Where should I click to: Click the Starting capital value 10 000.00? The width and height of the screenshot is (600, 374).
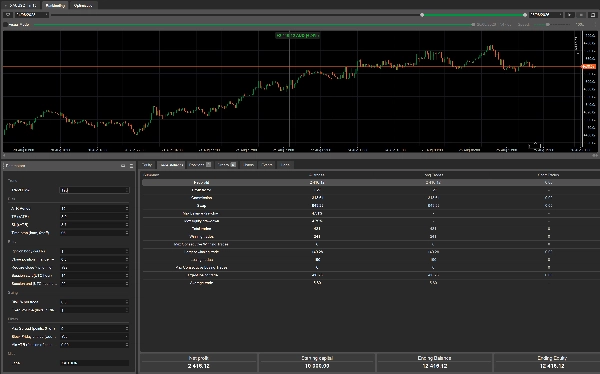tap(317, 366)
